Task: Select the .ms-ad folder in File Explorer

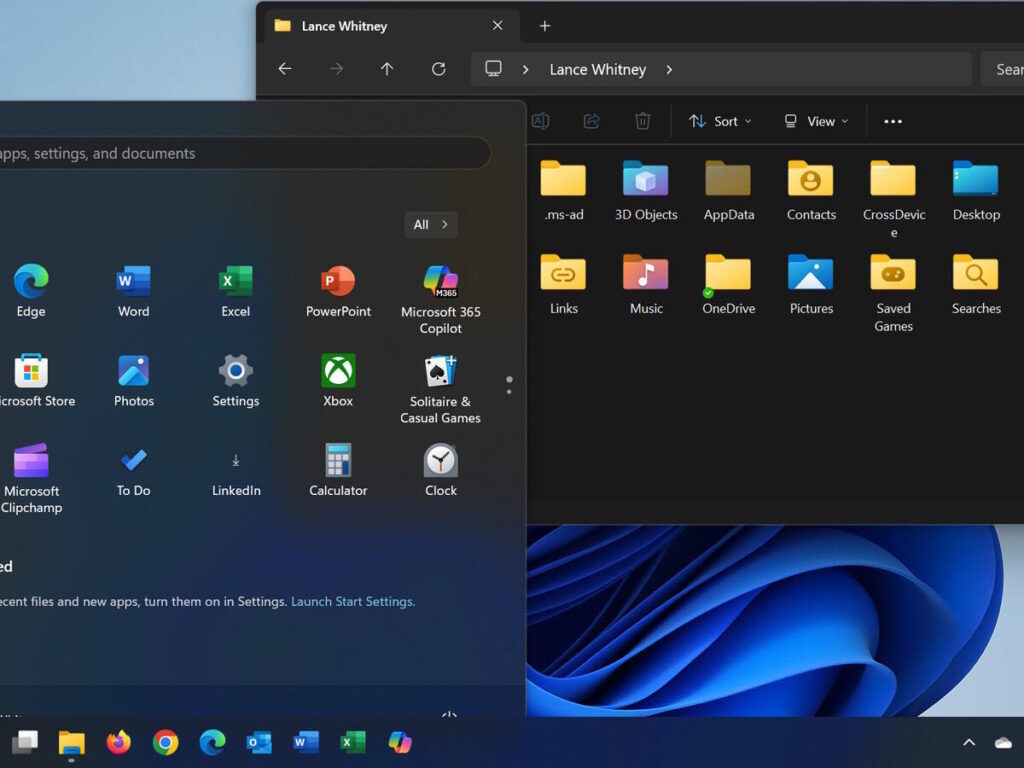Action: tap(564, 191)
